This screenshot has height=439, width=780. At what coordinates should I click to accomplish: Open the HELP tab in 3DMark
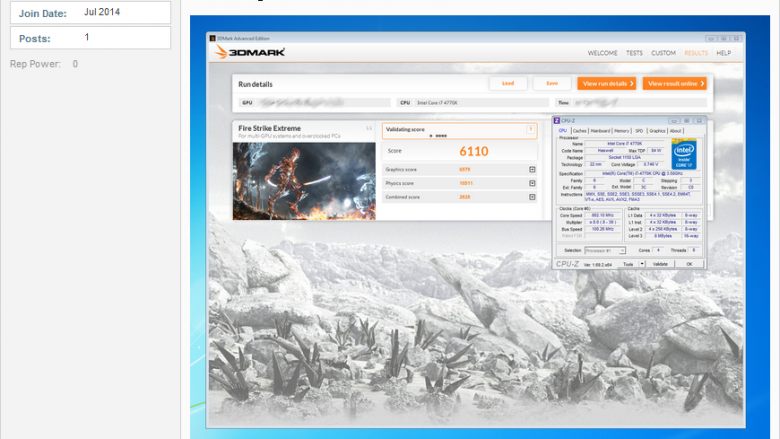coord(724,53)
